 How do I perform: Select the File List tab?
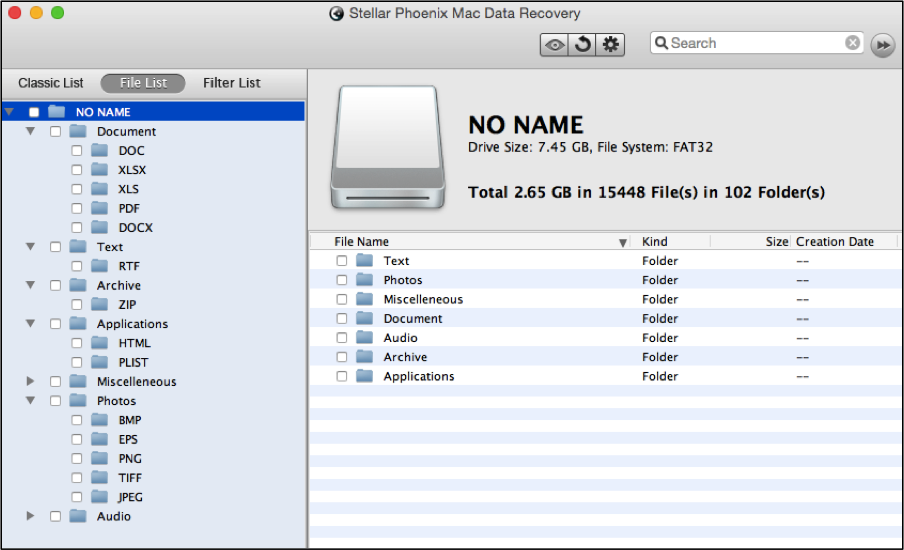pos(143,83)
